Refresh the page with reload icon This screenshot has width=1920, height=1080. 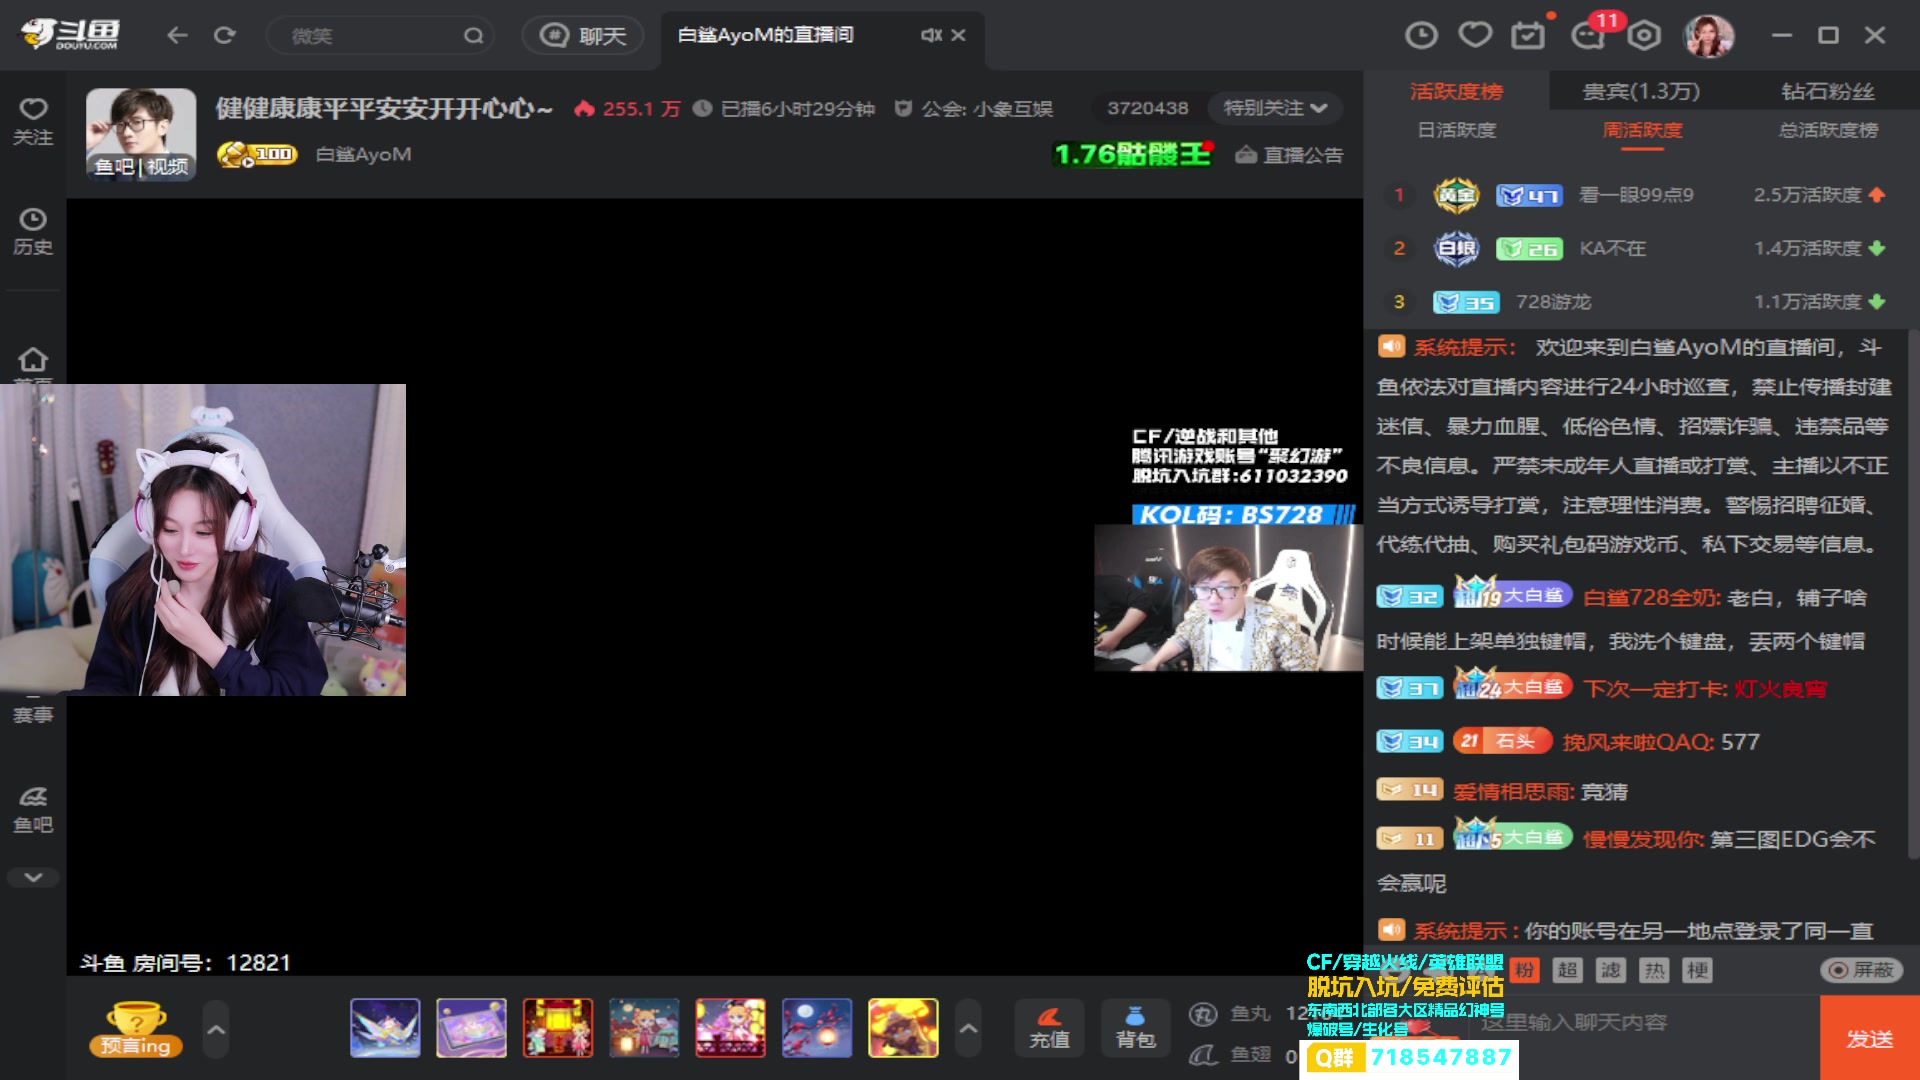pos(225,36)
